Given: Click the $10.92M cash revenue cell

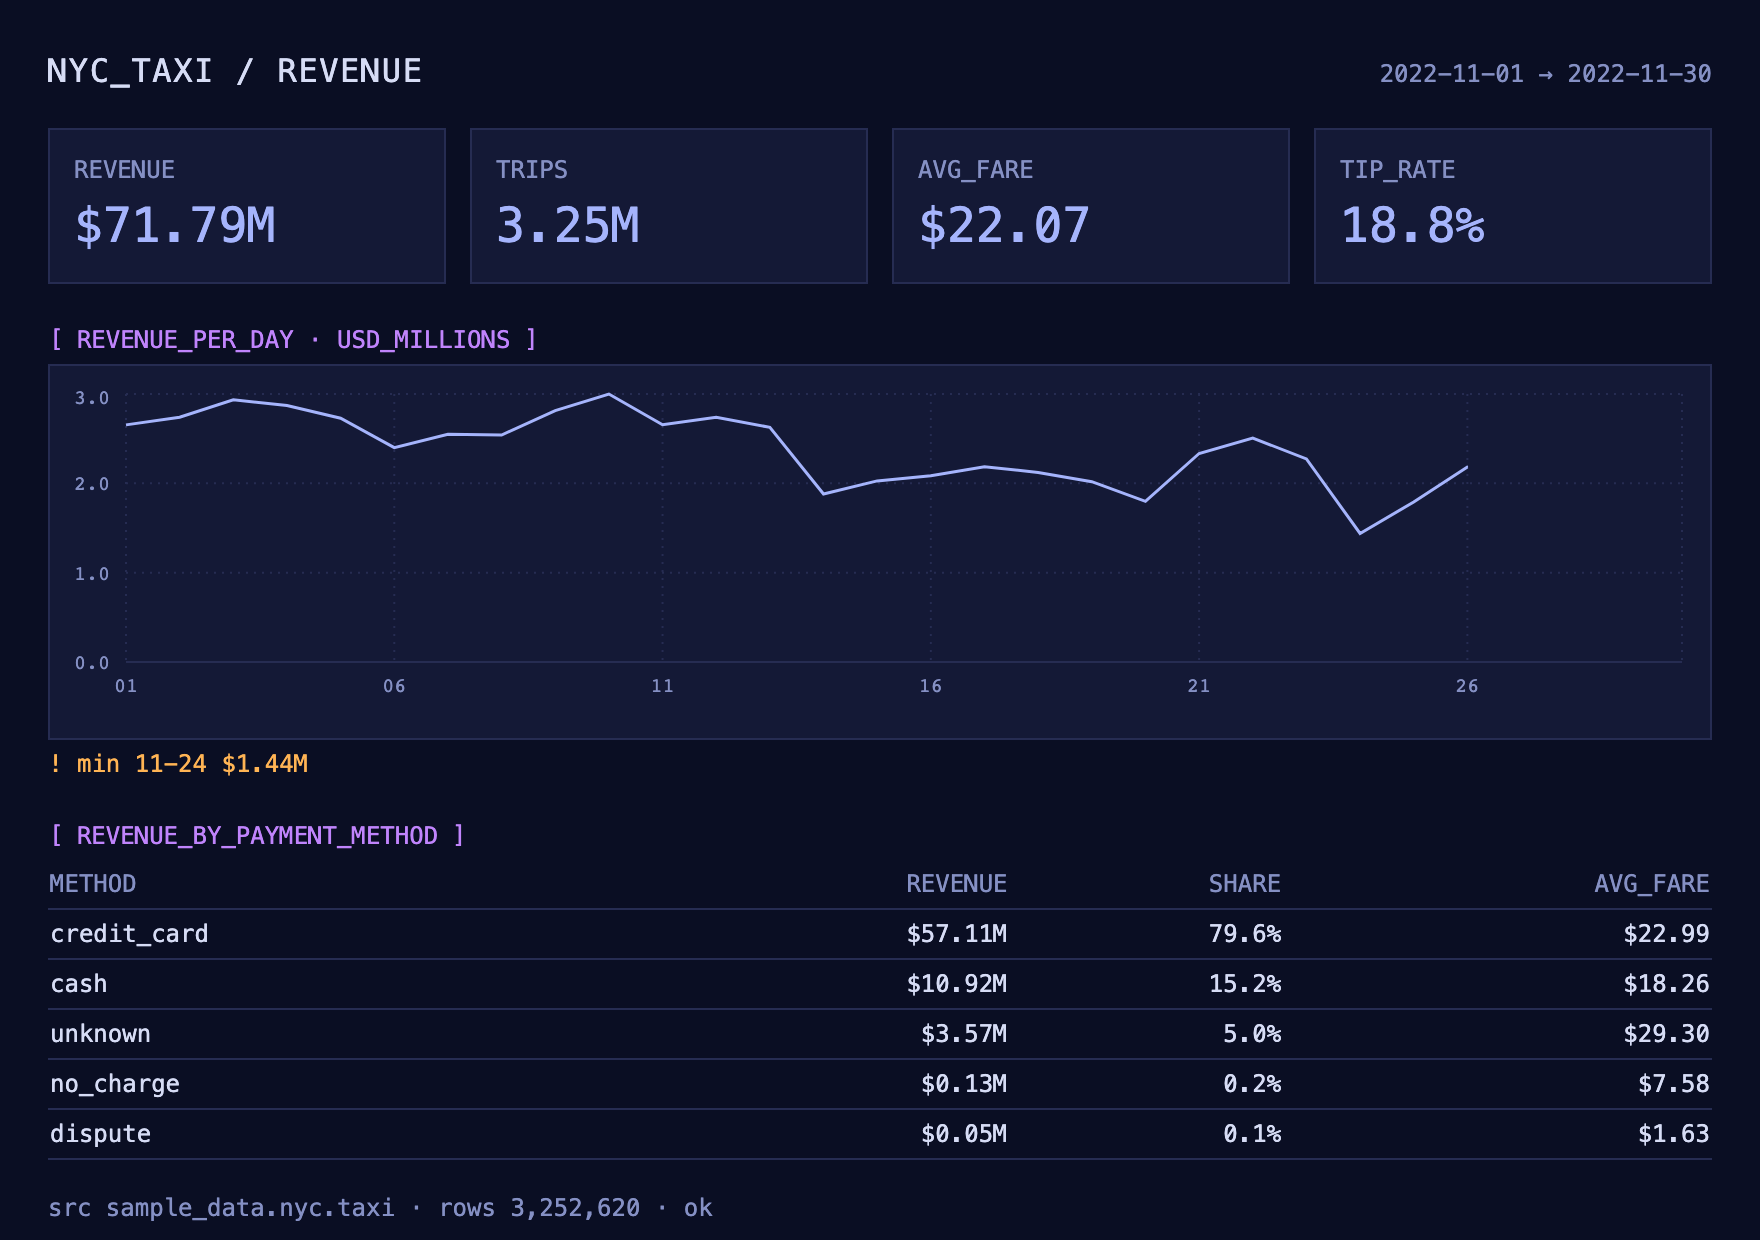Looking at the screenshot, I should pos(957,984).
